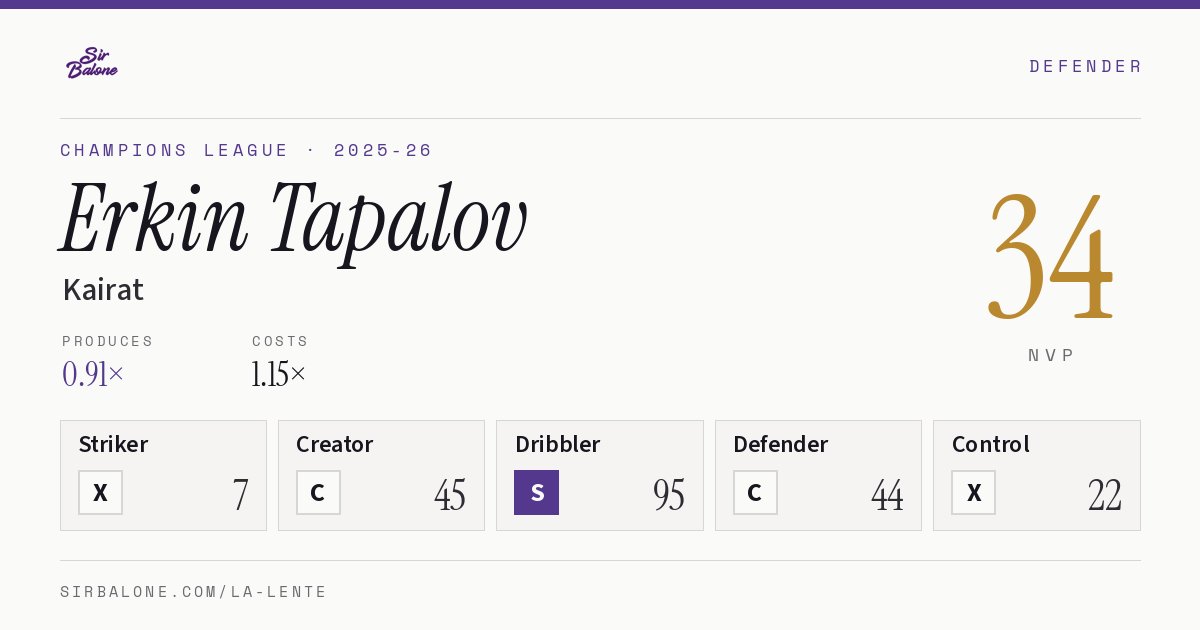Screen dimensions: 1200x630
Task: Open the Striker stat card
Action: pyautogui.click(x=163, y=475)
